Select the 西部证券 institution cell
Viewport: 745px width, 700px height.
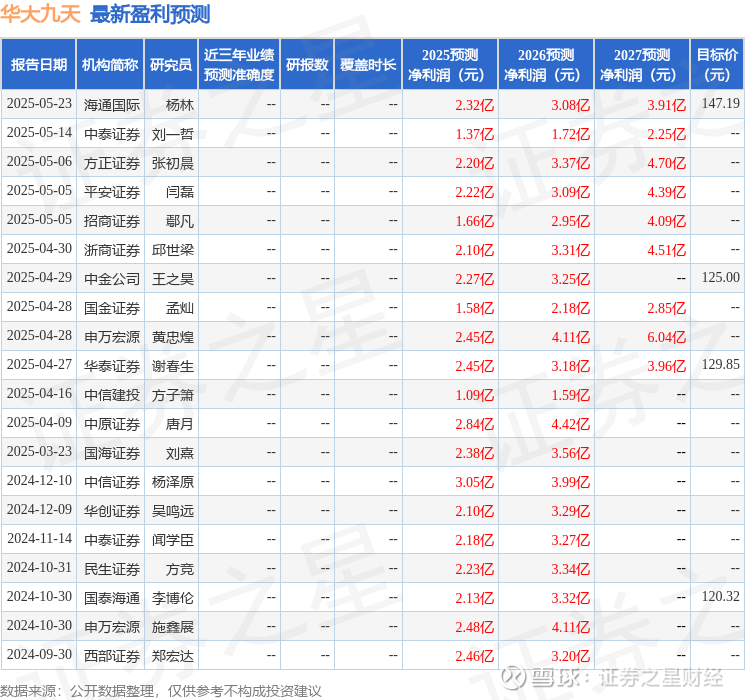coord(112,656)
